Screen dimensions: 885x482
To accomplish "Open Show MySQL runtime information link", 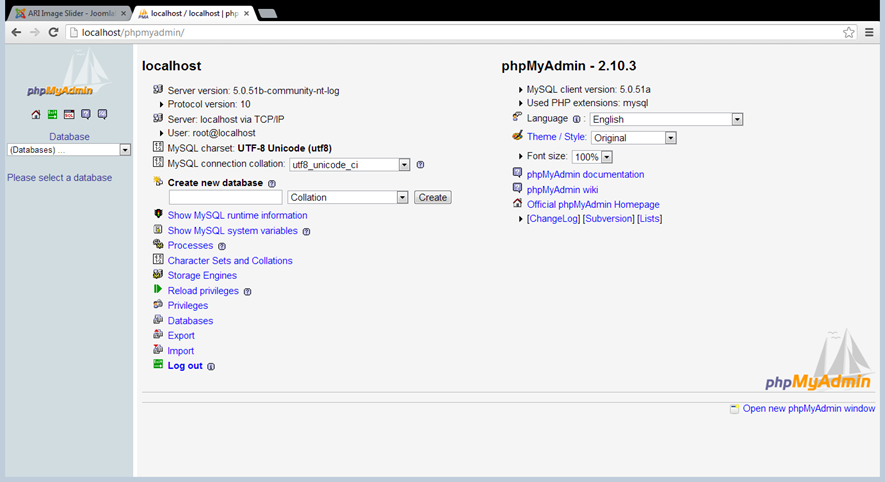I will pyautogui.click(x=238, y=215).
